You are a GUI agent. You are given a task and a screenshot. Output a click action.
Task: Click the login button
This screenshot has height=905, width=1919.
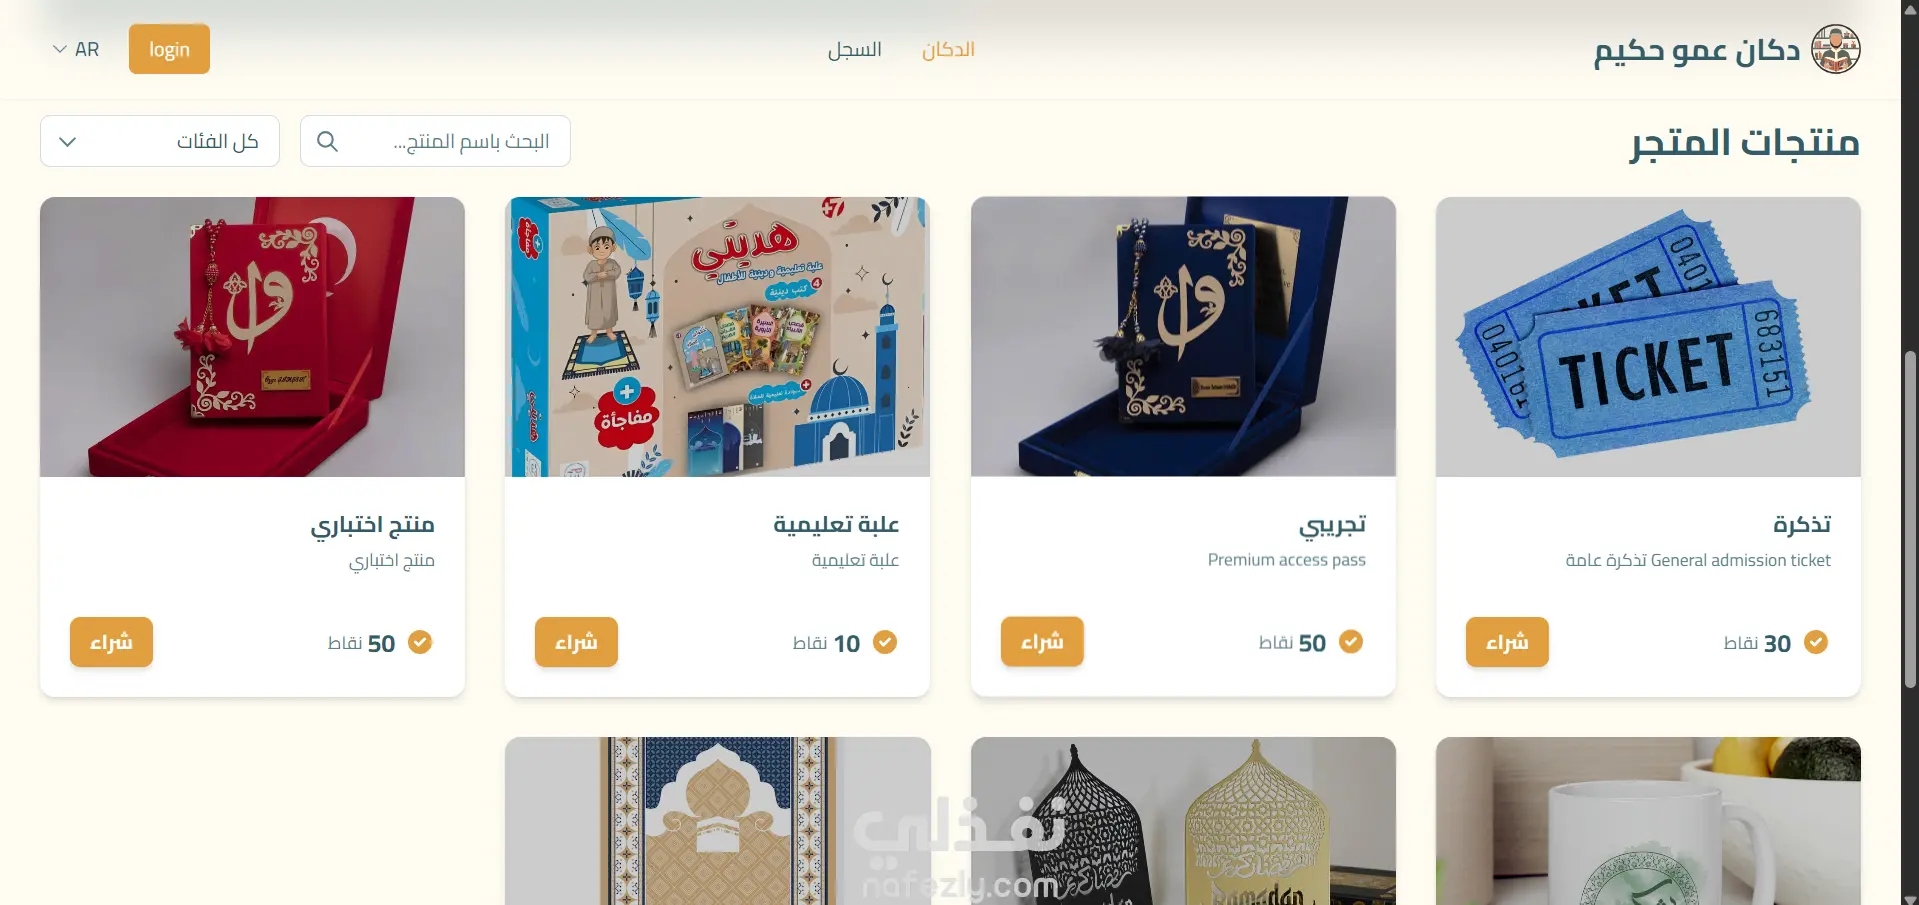(169, 49)
